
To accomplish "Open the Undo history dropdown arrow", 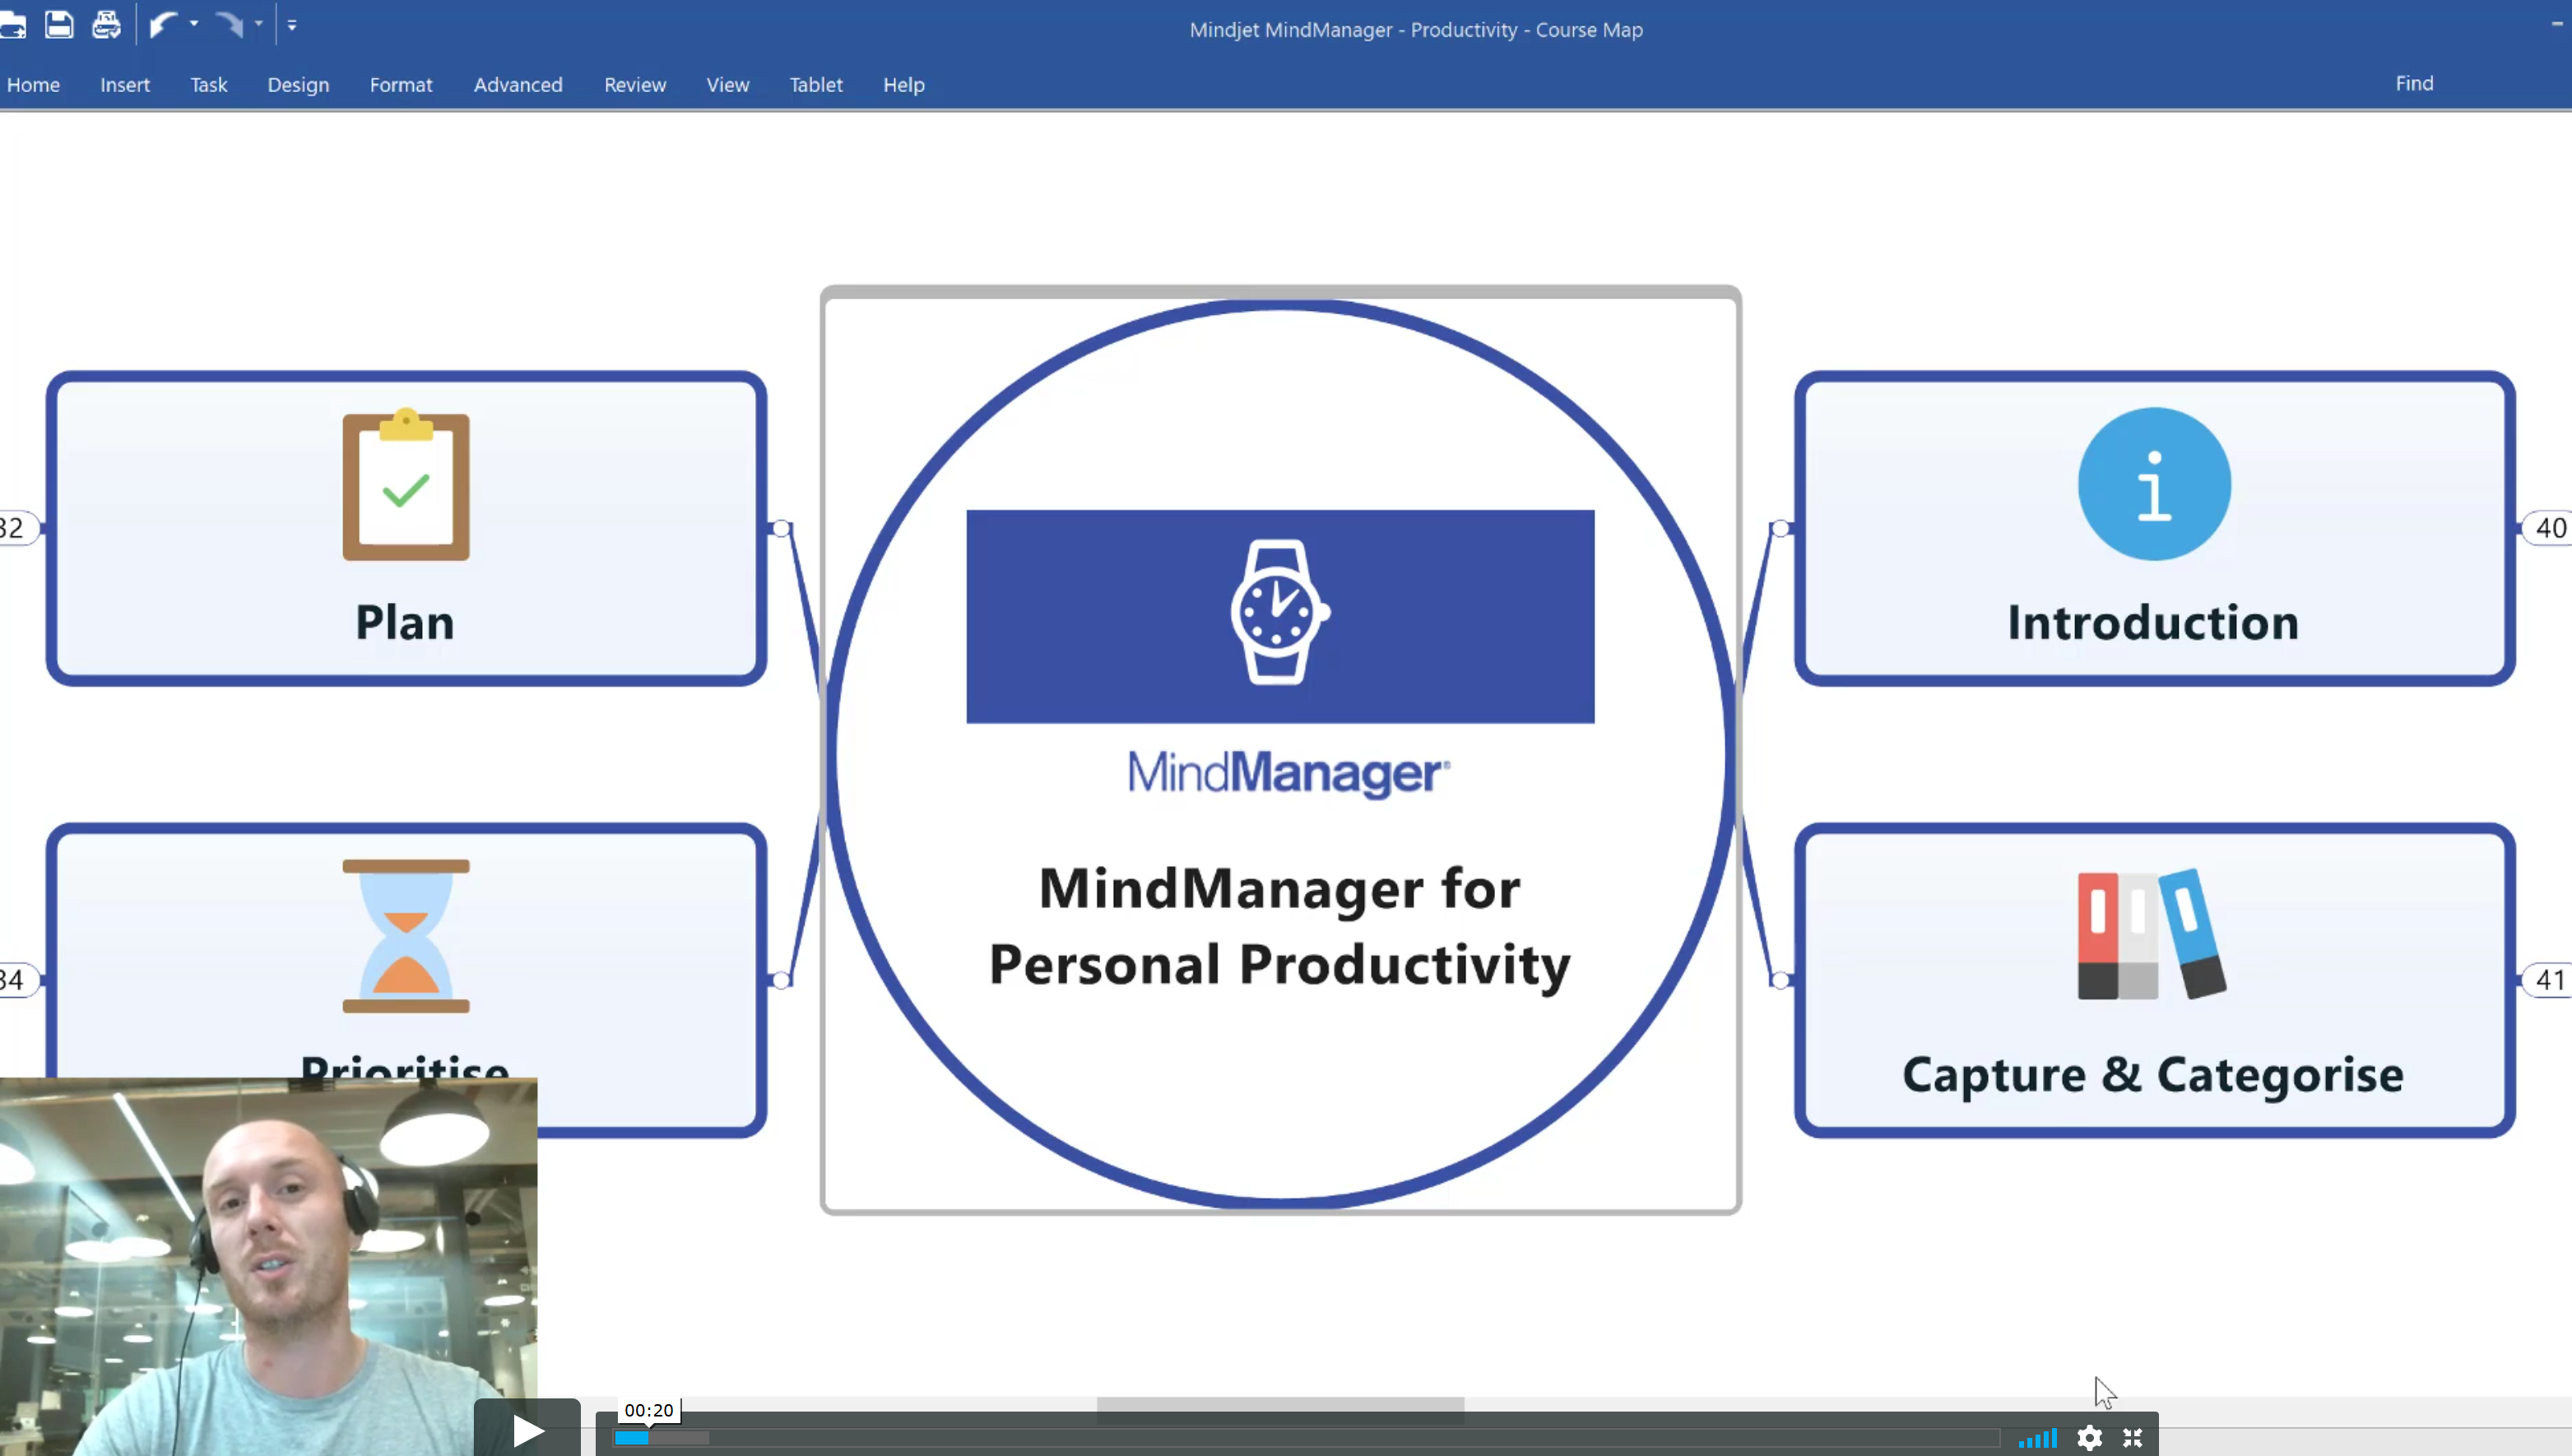I will click(194, 24).
